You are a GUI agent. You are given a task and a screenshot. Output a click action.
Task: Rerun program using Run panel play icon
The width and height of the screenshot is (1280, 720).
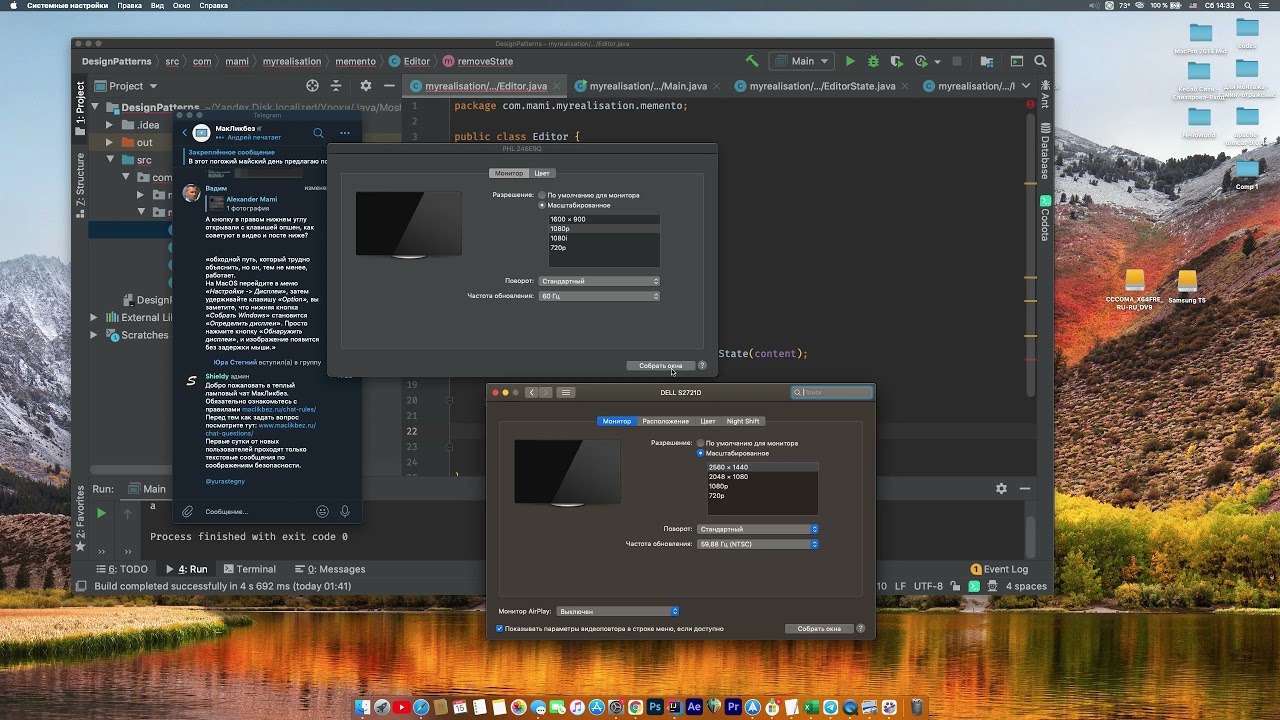coord(101,513)
